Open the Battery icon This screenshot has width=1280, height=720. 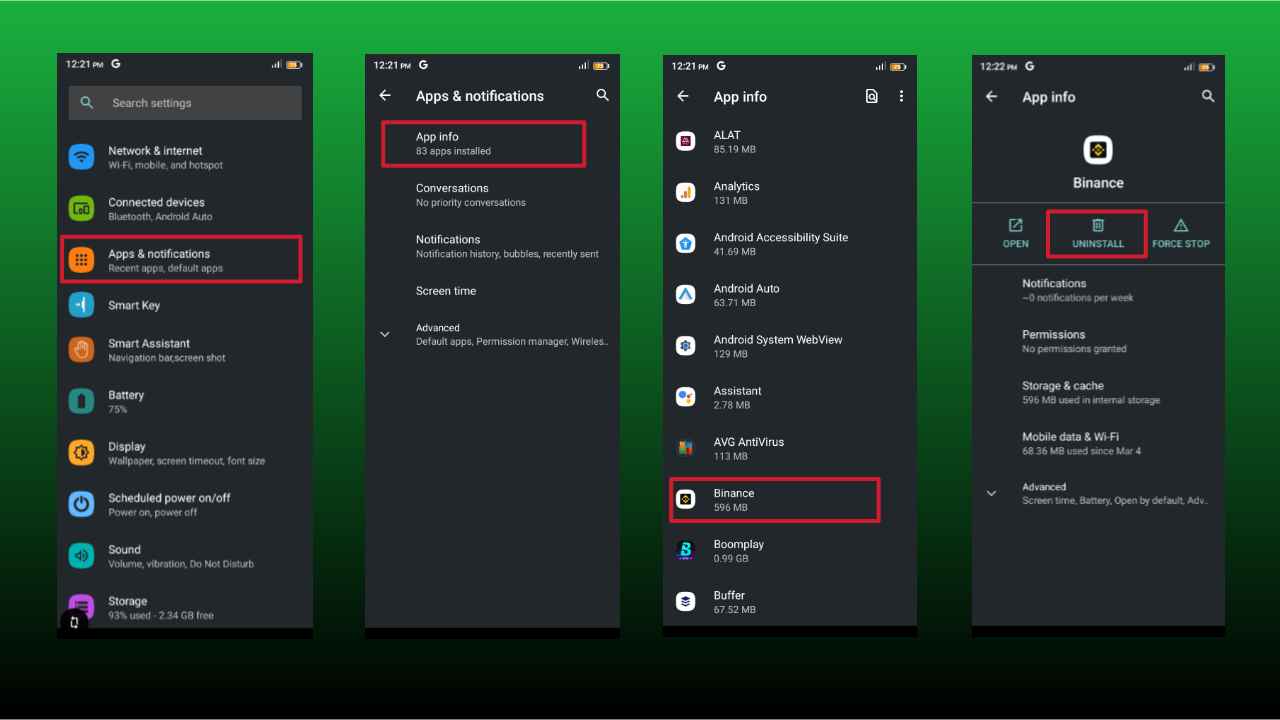[x=81, y=402]
